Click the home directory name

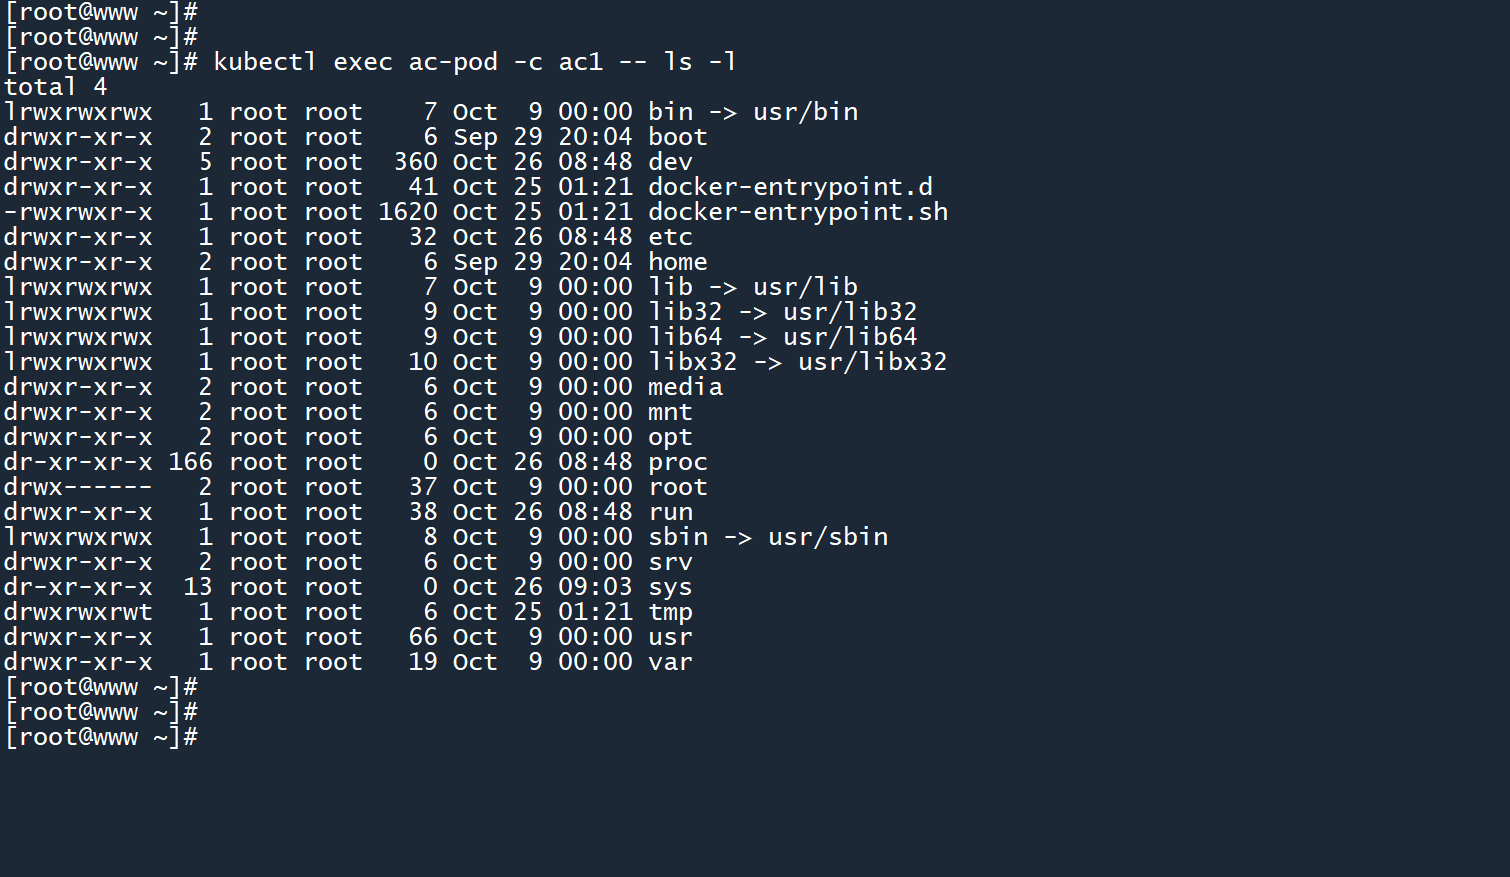677,262
